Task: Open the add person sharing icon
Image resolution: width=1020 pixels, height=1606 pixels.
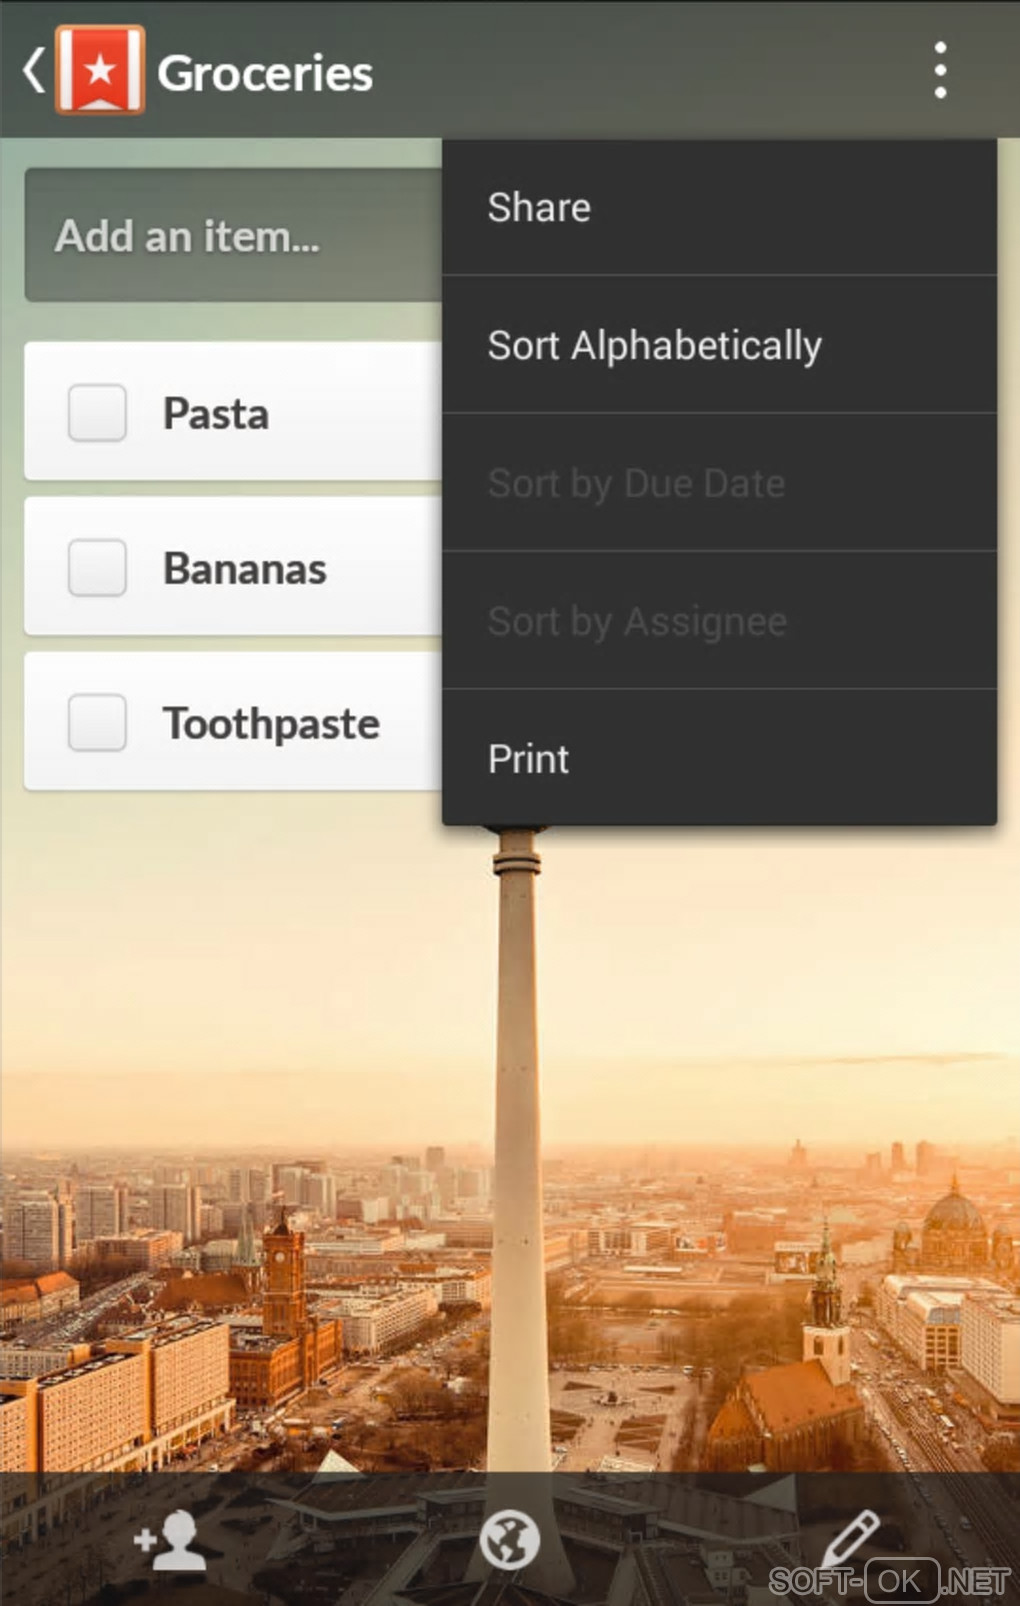Action: [170, 1539]
